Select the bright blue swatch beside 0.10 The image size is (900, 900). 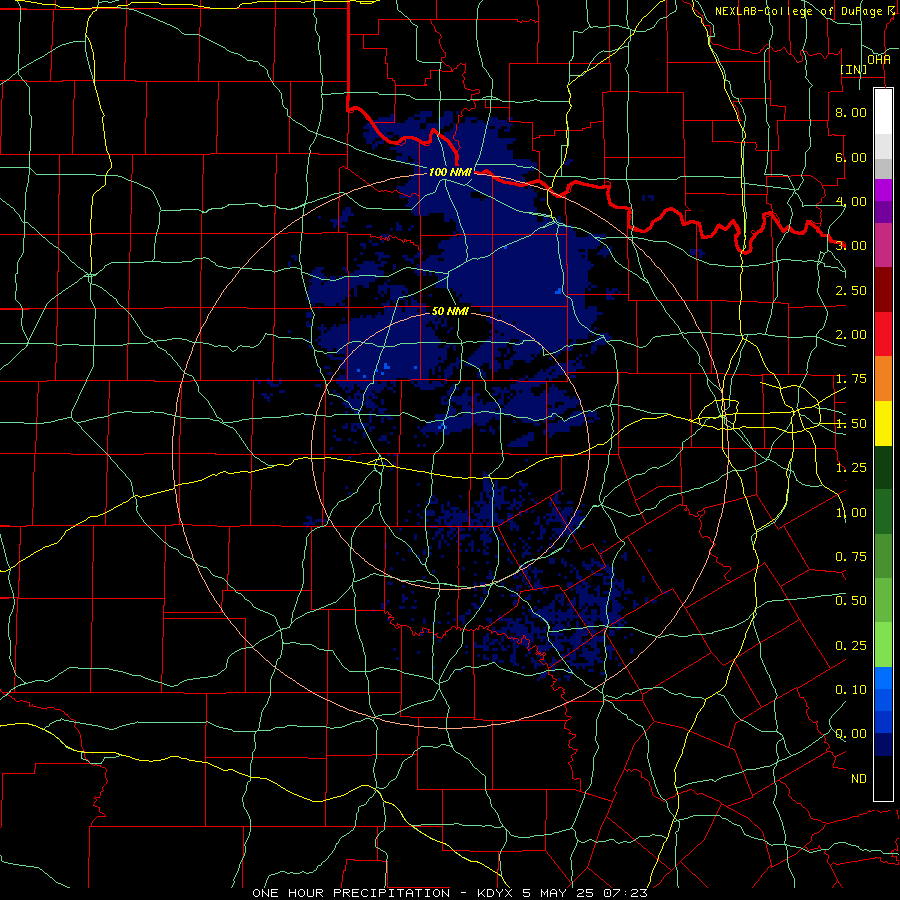click(883, 678)
